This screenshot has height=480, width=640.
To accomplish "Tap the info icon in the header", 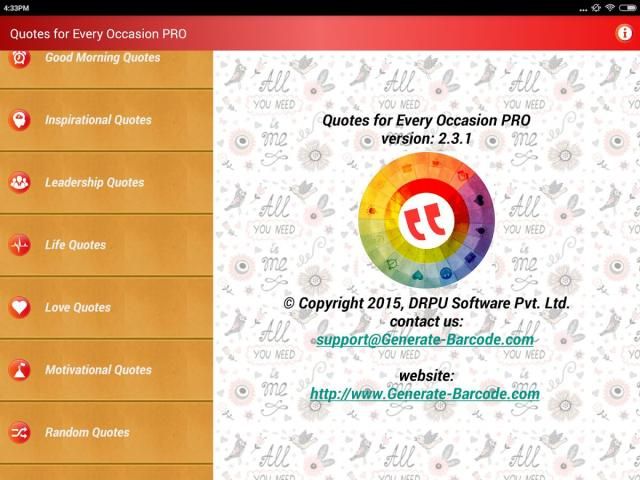I will pos(623,33).
